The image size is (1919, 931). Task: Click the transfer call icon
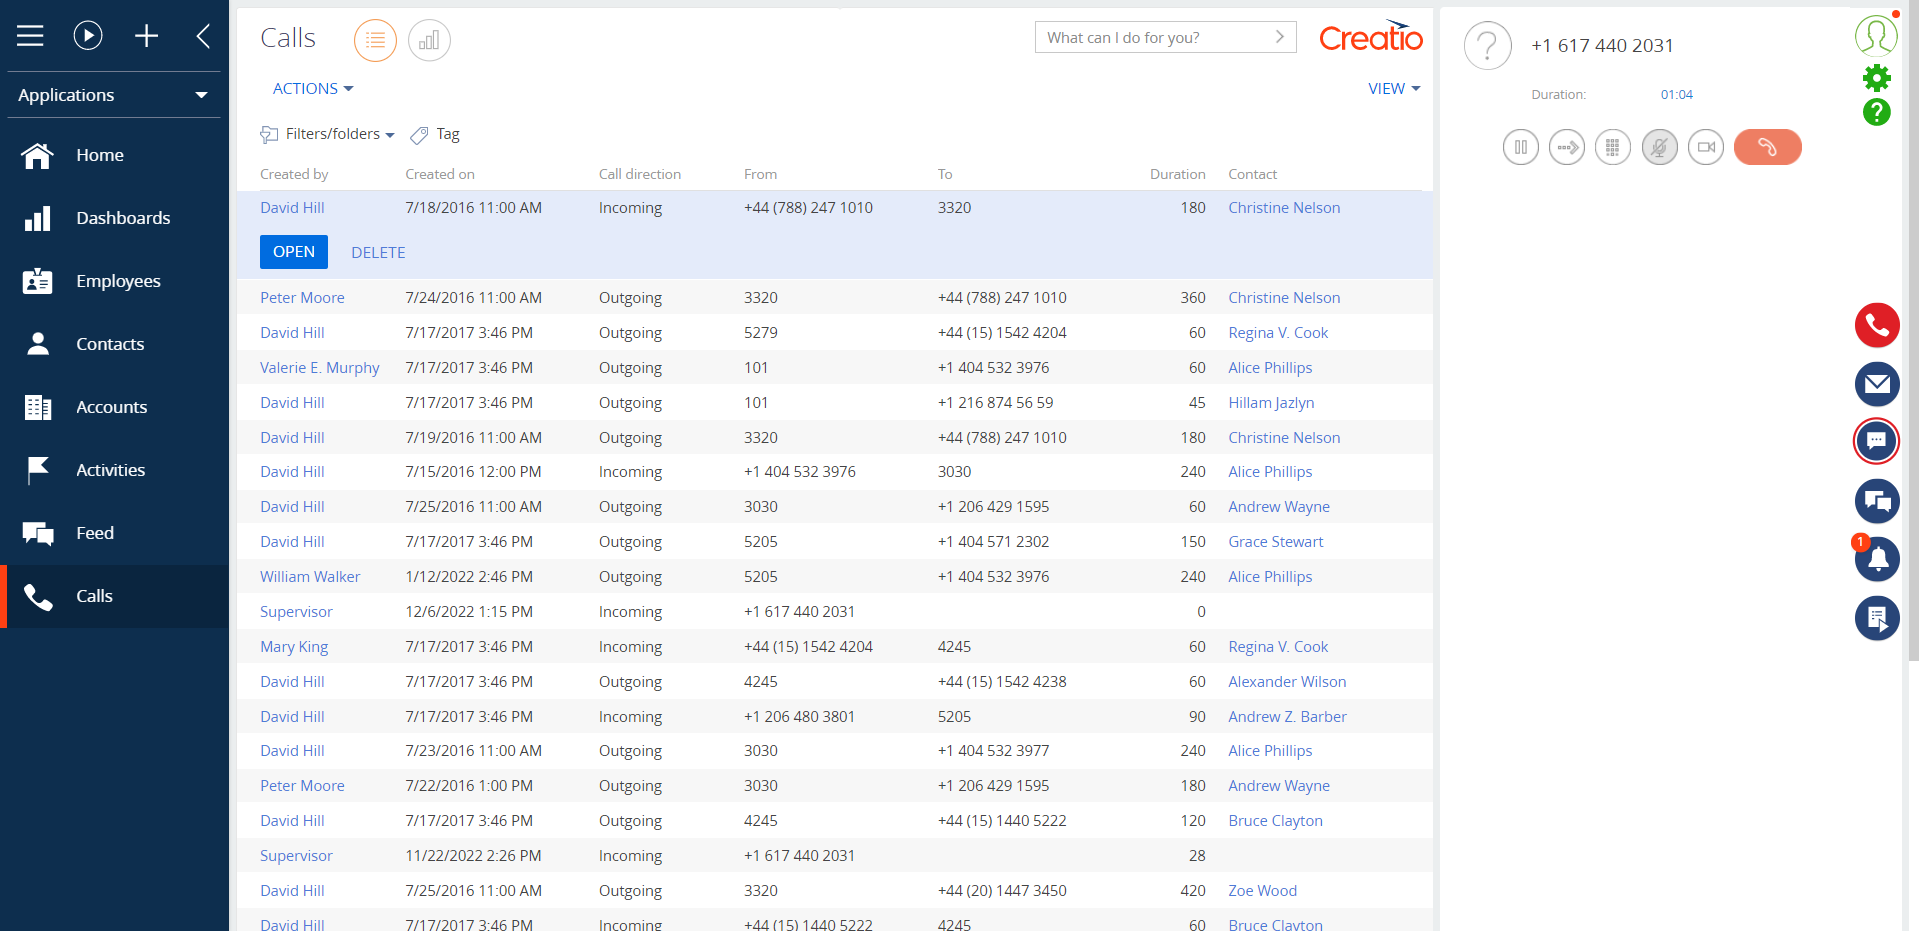[x=1566, y=148]
